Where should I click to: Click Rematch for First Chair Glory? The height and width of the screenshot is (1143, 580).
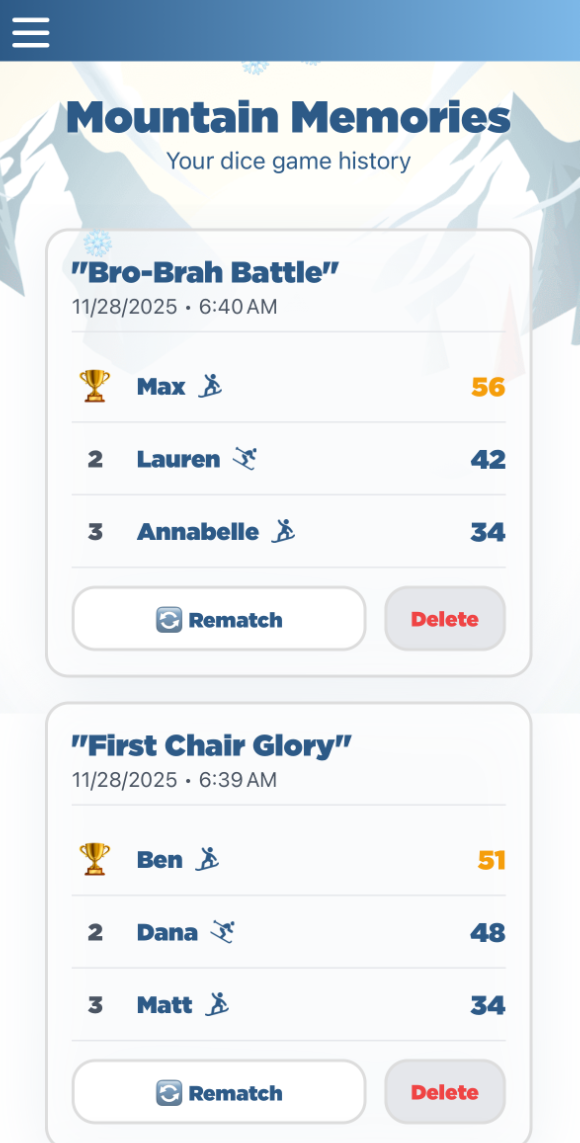click(x=218, y=1092)
